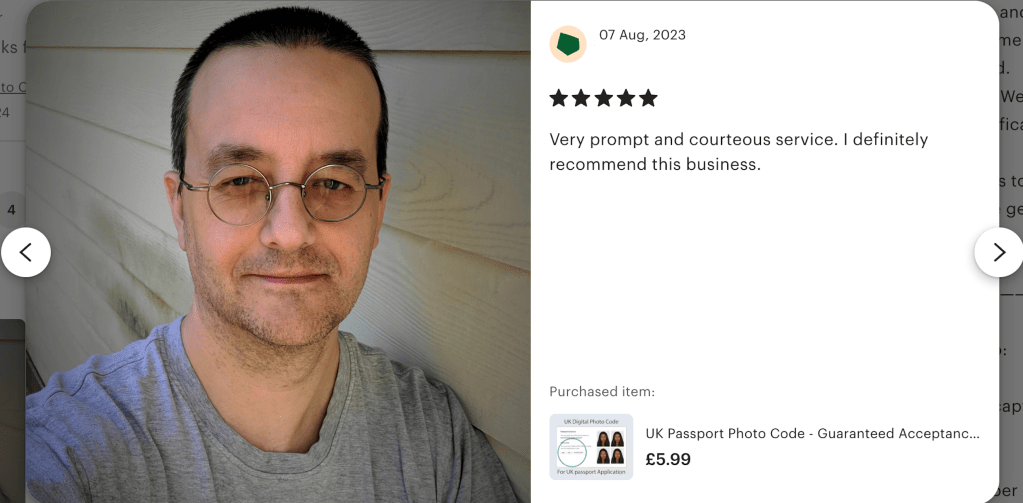Click the first star in the rating
Screen dimensions: 1023x503
pos(558,99)
